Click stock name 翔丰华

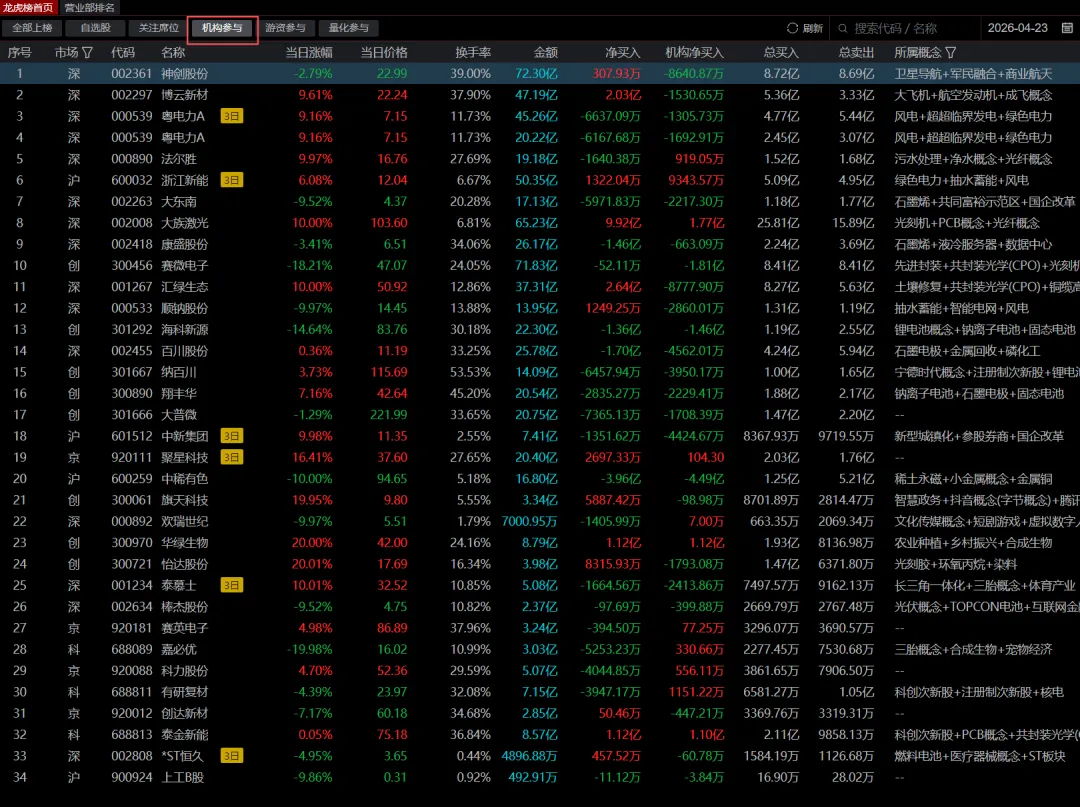coord(179,393)
